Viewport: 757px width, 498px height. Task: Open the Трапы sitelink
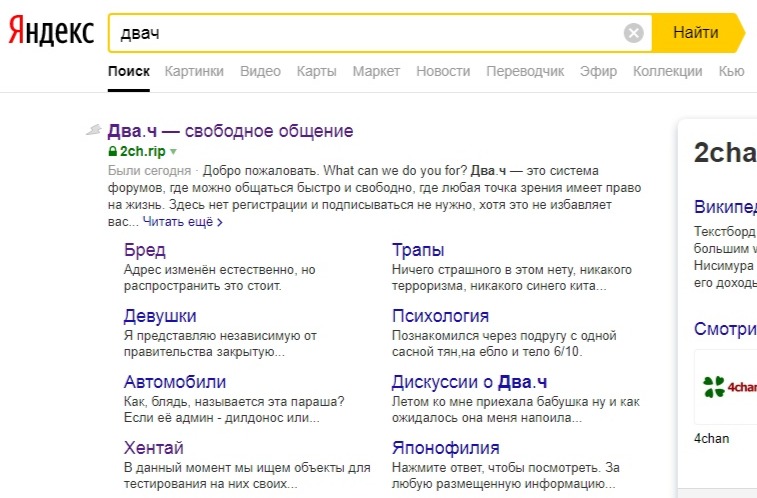click(x=418, y=250)
